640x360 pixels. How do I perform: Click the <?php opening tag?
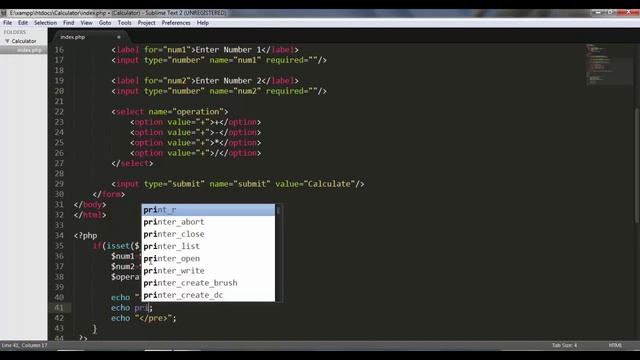86,236
